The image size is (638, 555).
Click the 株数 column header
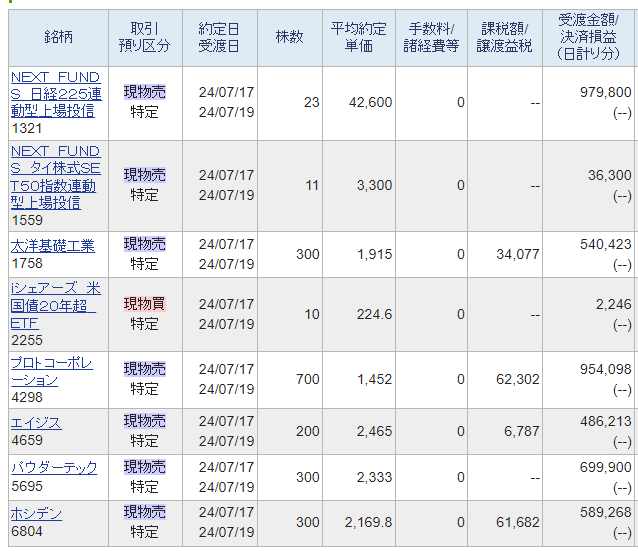(290, 37)
